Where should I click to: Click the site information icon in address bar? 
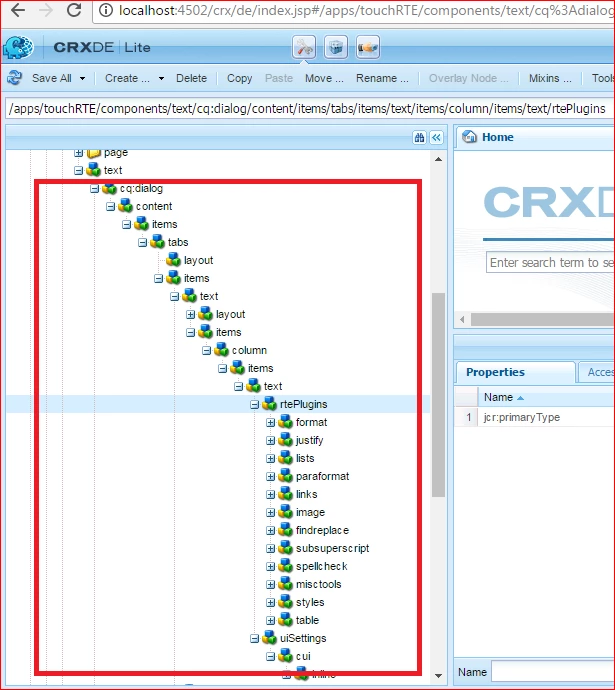(x=106, y=10)
